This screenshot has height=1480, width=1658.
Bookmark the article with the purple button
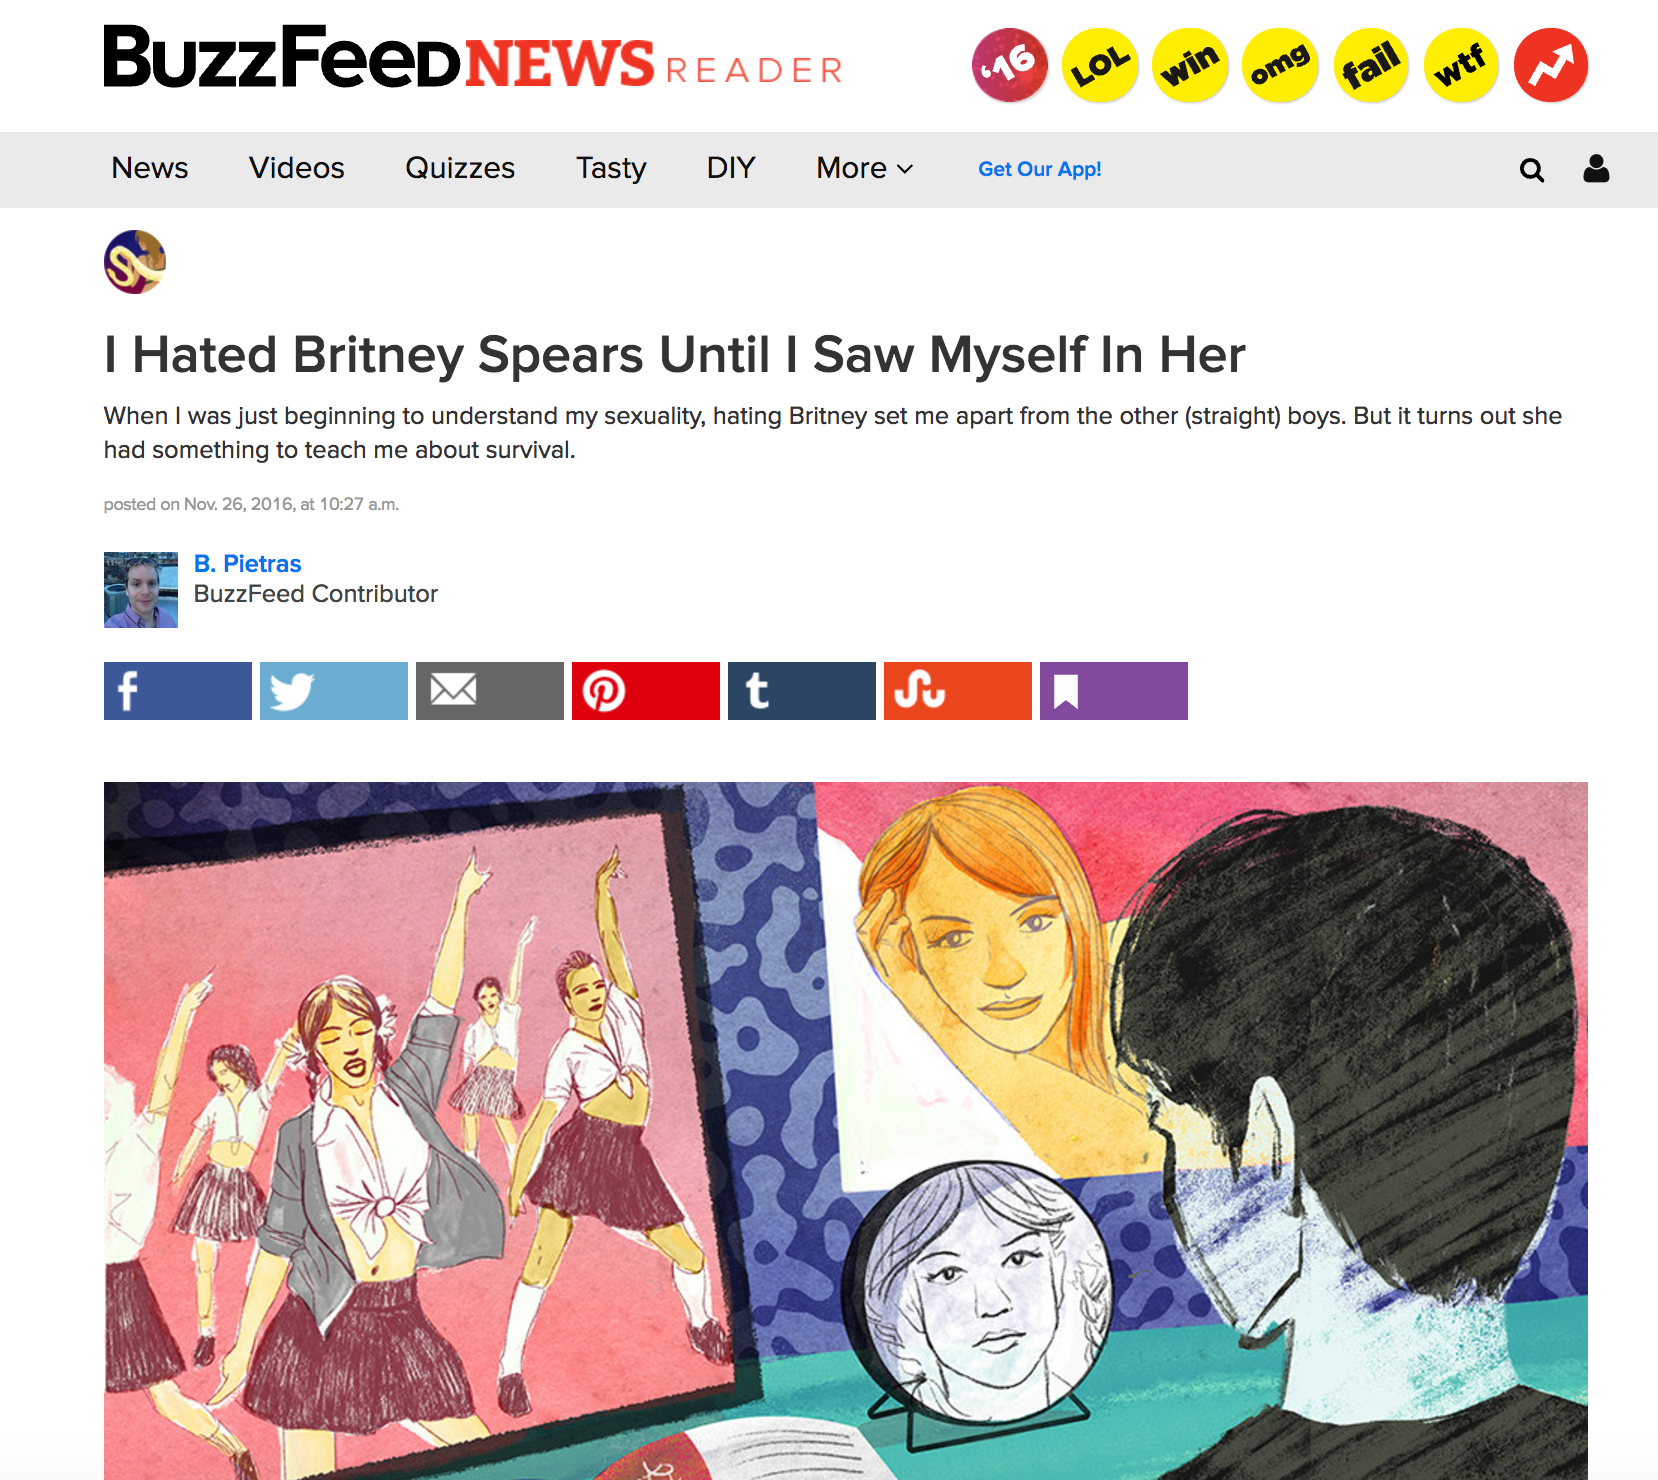coord(1114,691)
